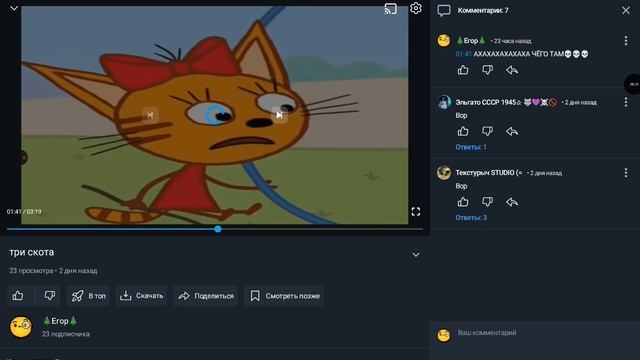
Task: Expand Ответы: 1 replies
Action: tap(471, 147)
